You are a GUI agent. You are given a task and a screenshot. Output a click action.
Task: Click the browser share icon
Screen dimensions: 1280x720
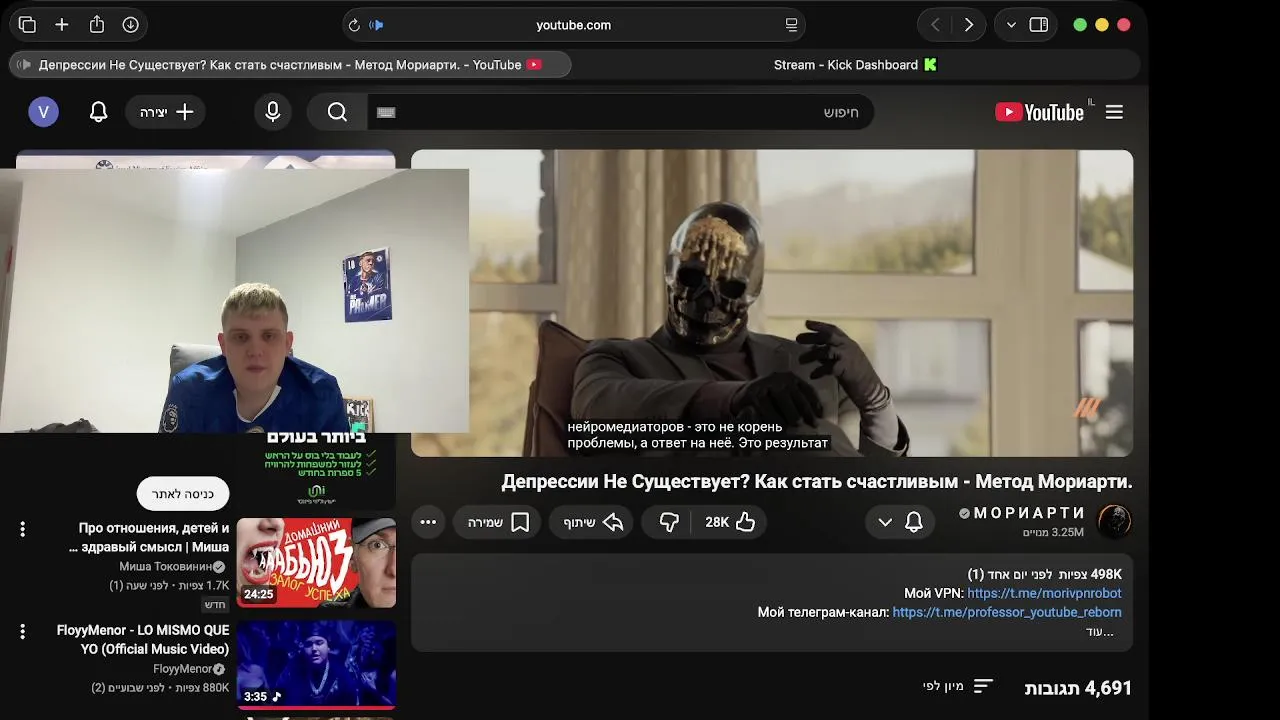pos(97,25)
